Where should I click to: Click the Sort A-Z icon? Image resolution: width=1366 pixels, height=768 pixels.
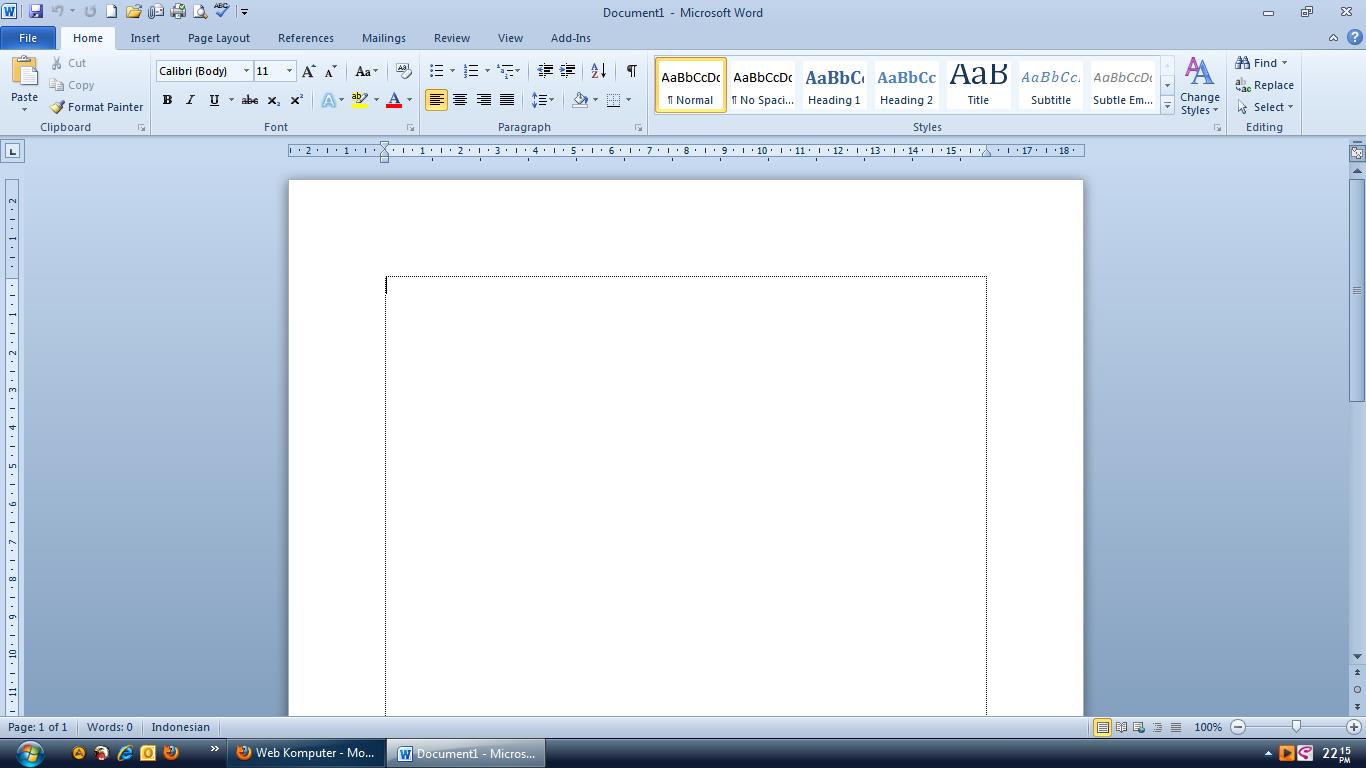598,71
